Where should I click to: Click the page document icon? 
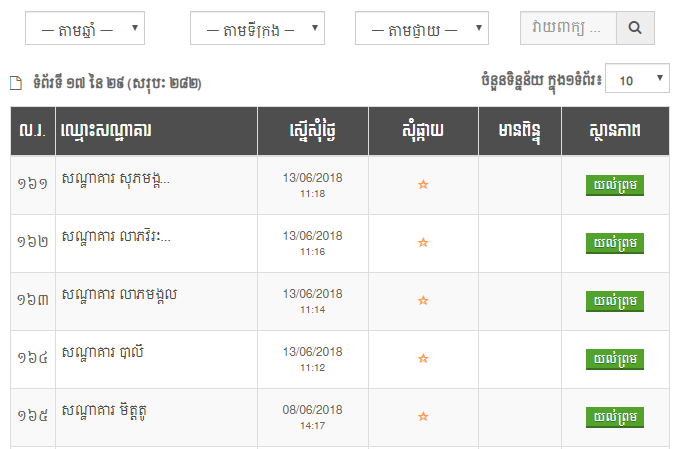click(16, 82)
